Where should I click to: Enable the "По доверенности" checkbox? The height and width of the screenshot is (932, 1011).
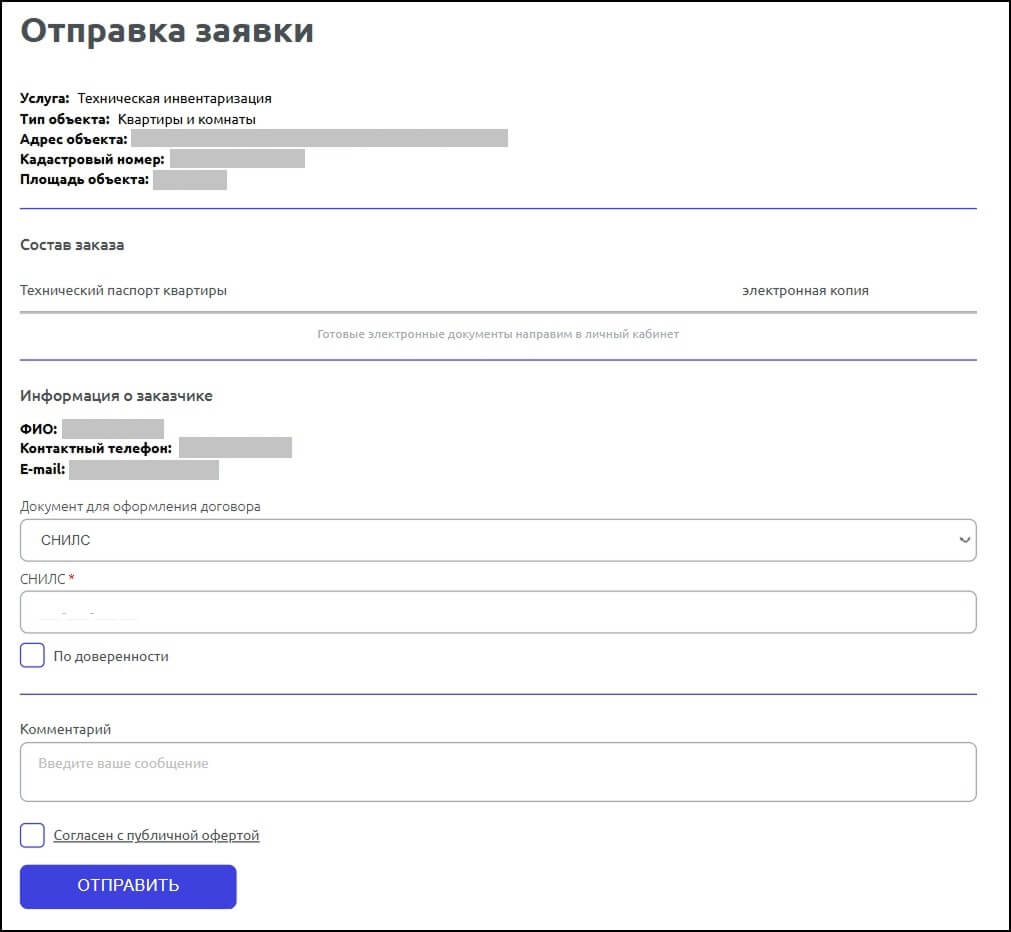[x=32, y=654]
